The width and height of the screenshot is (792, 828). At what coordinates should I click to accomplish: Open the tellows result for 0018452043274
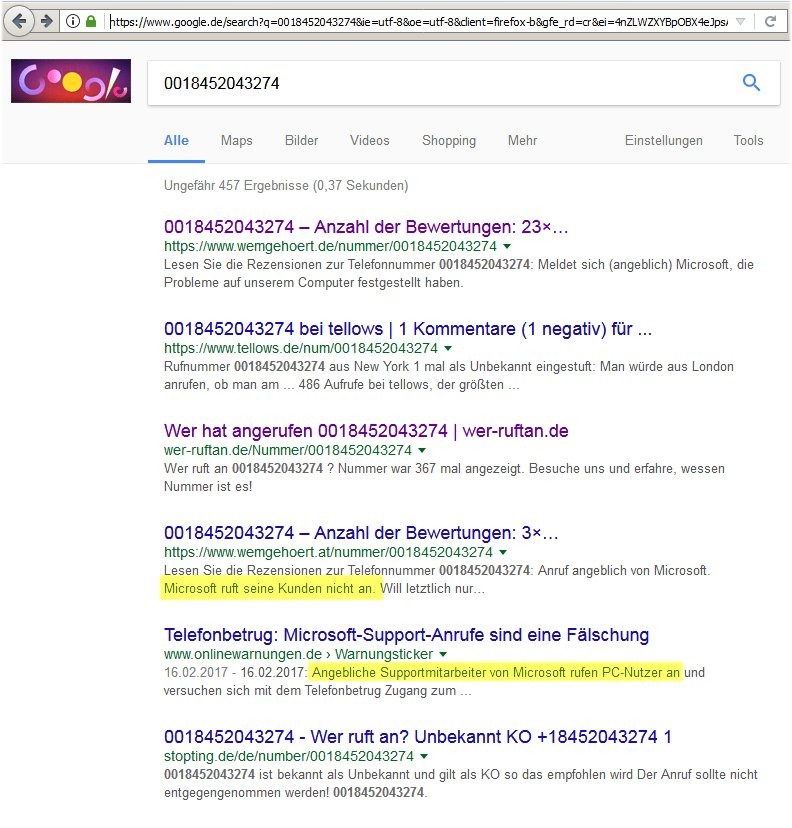tap(408, 329)
